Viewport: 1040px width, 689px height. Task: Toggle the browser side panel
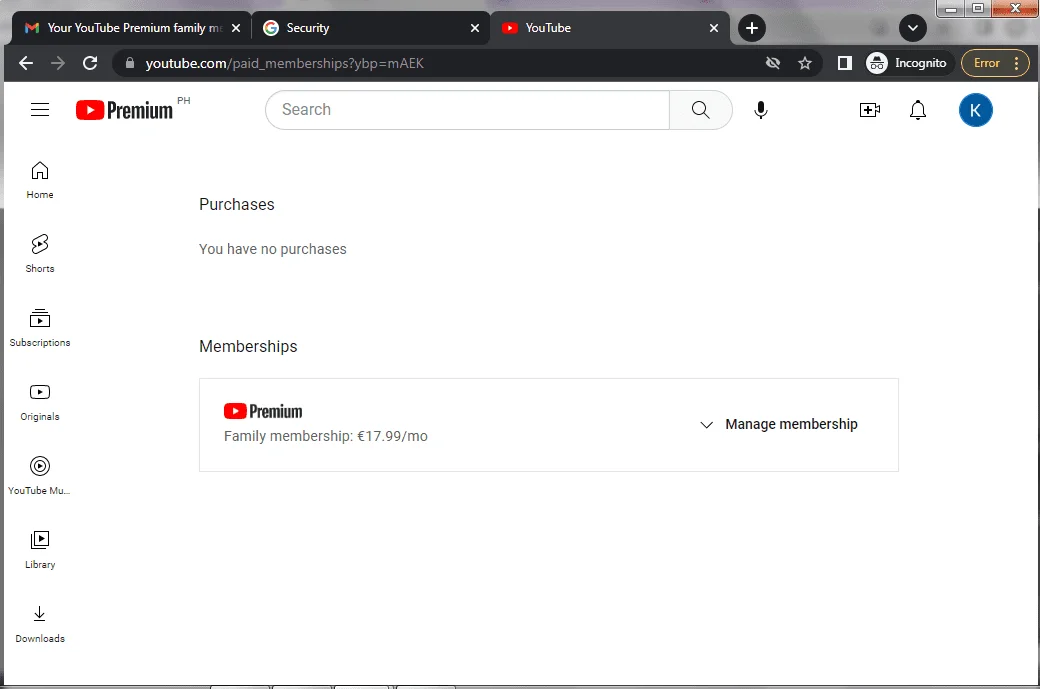click(844, 63)
